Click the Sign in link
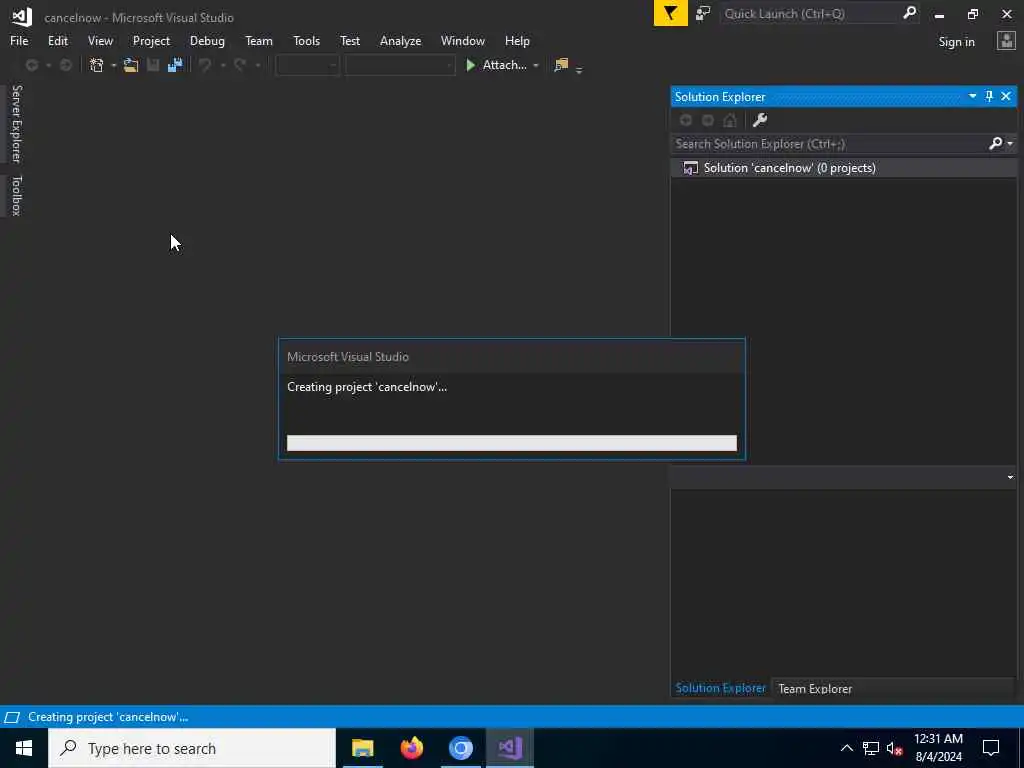This screenshot has height=768, width=1024. coord(956,41)
